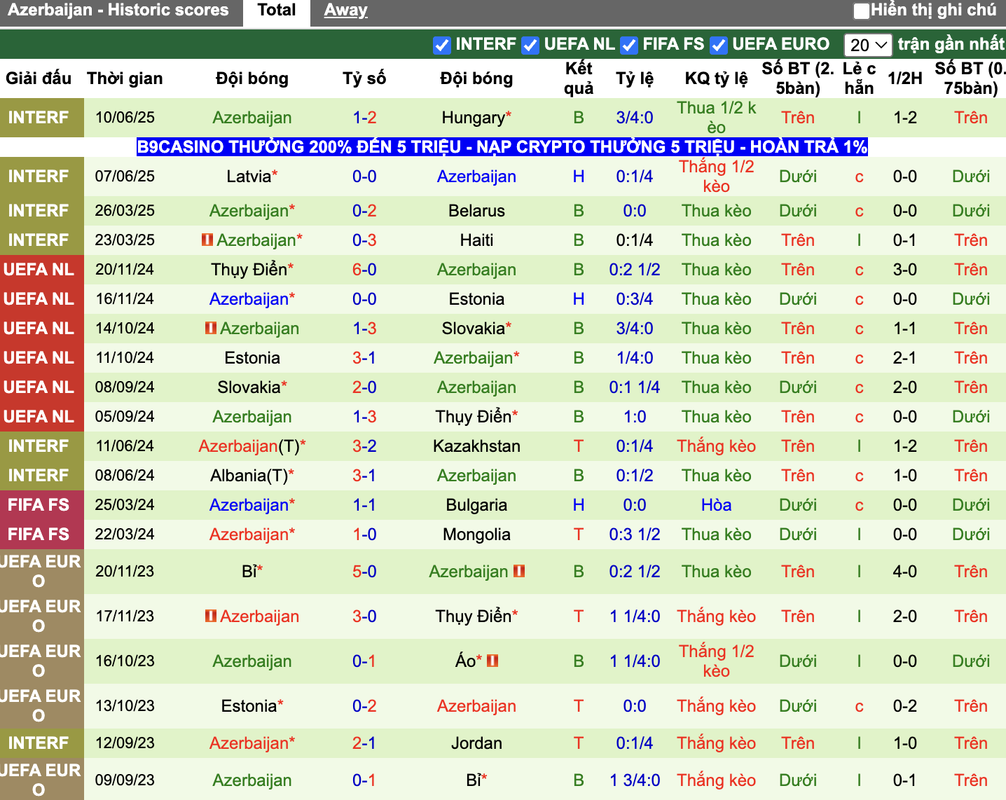
Task: Click the 0:1 1/4 odds for Slovakia match
Action: [x=635, y=387]
